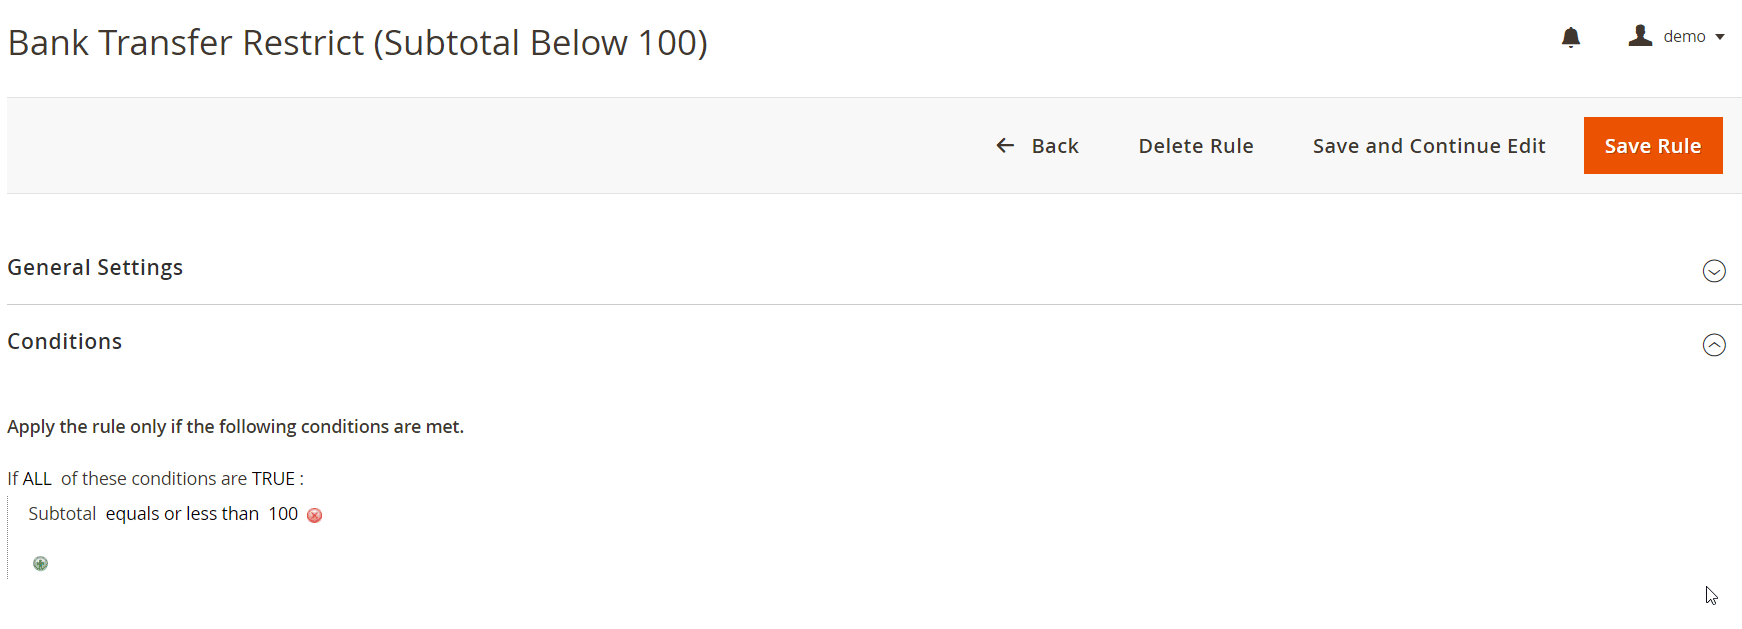Go back using the Back button

tap(1037, 146)
